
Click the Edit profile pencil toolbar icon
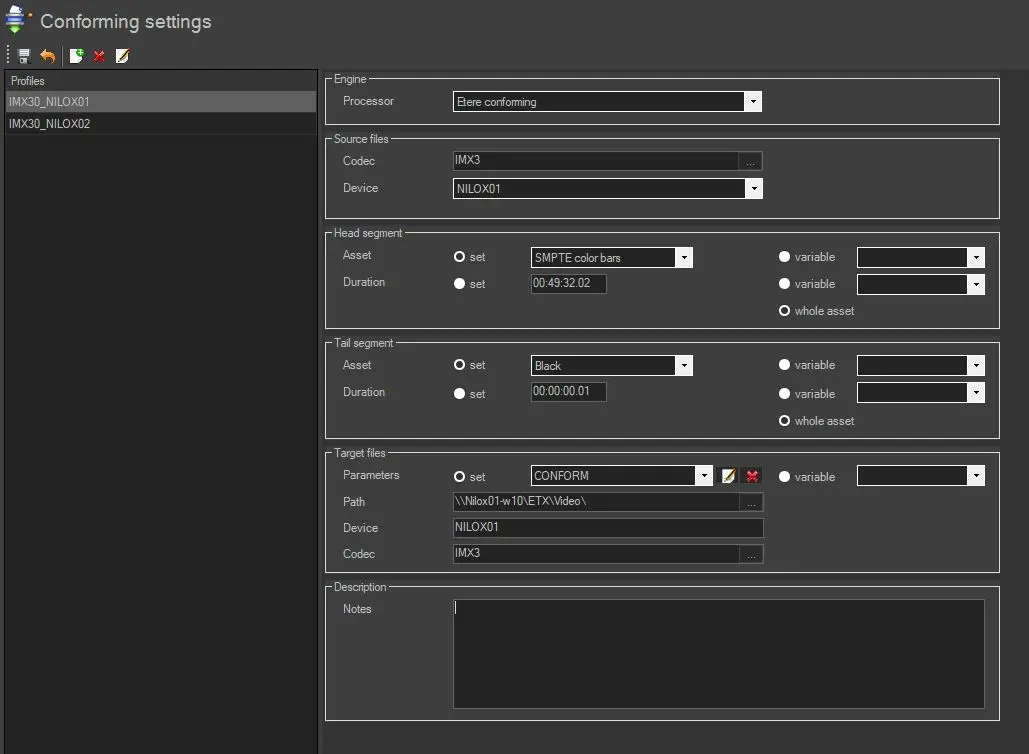pos(122,56)
